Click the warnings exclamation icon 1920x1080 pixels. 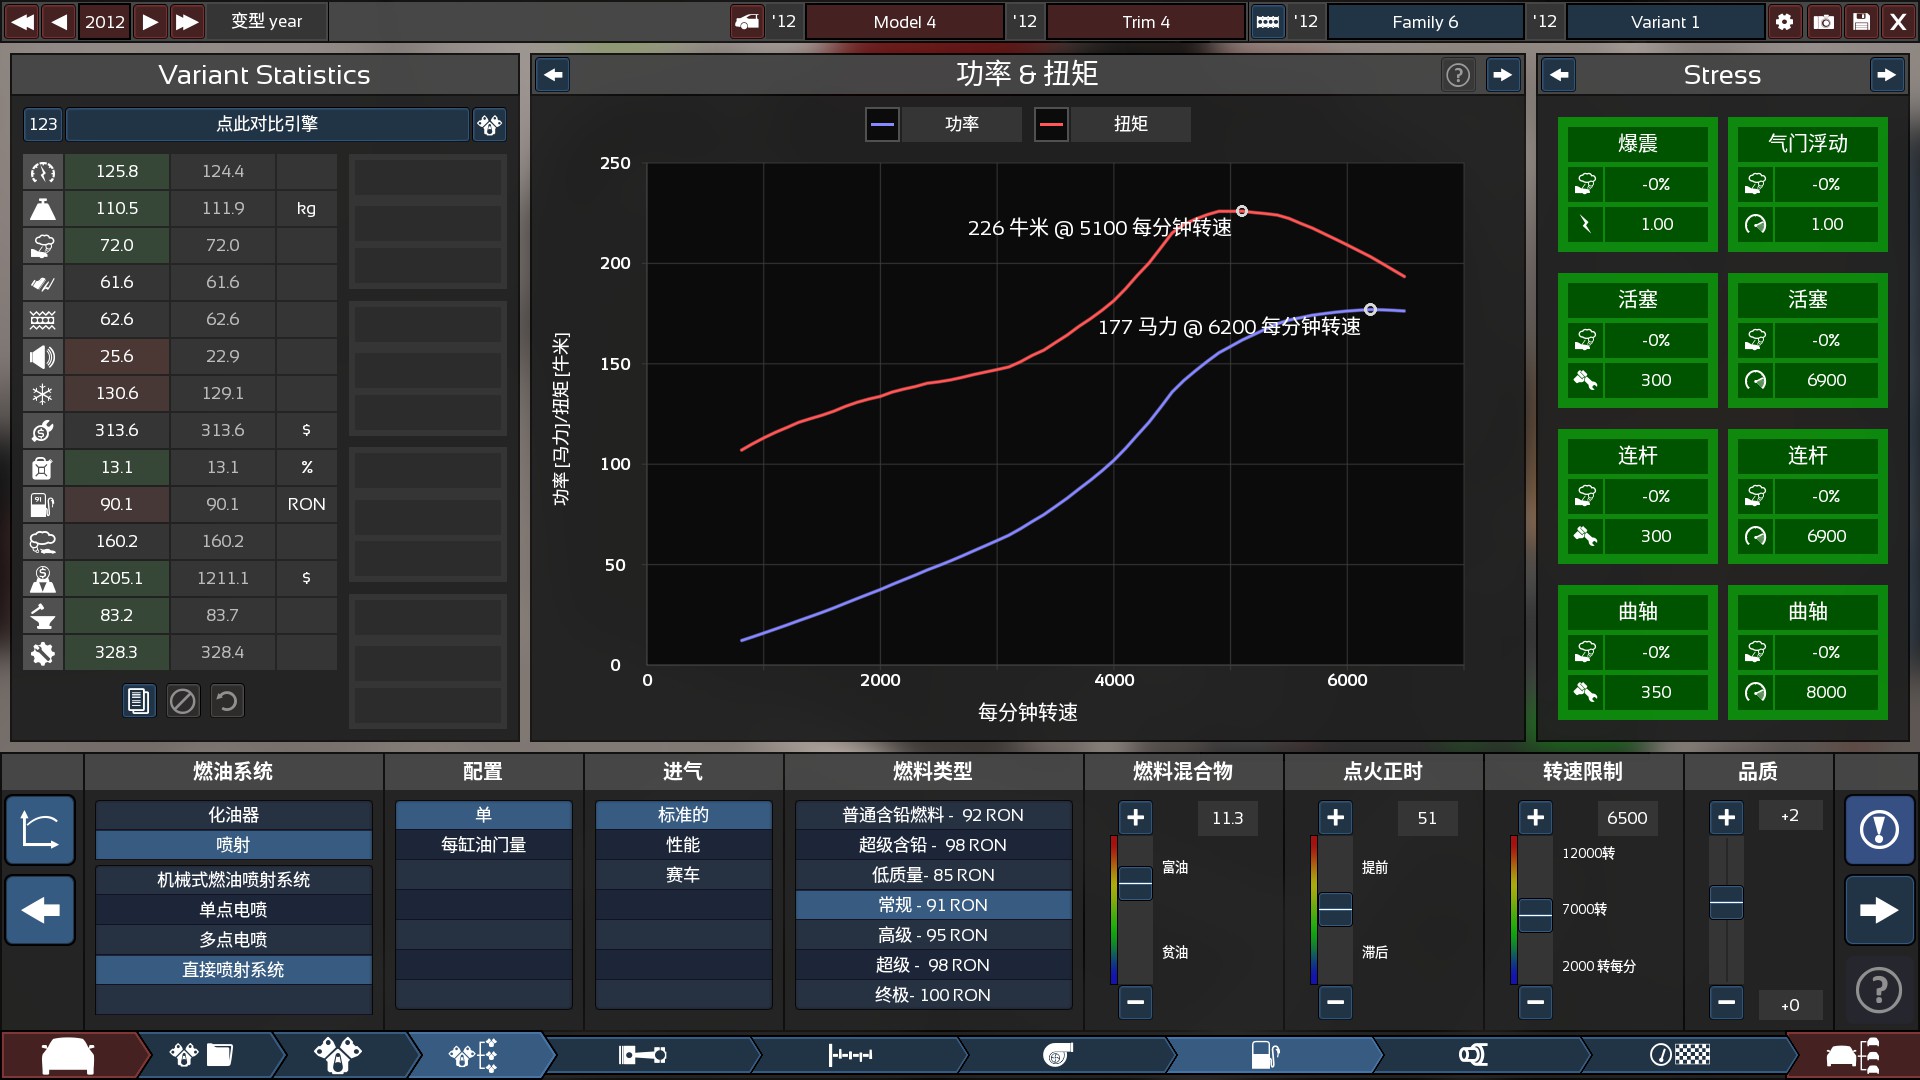1879,830
